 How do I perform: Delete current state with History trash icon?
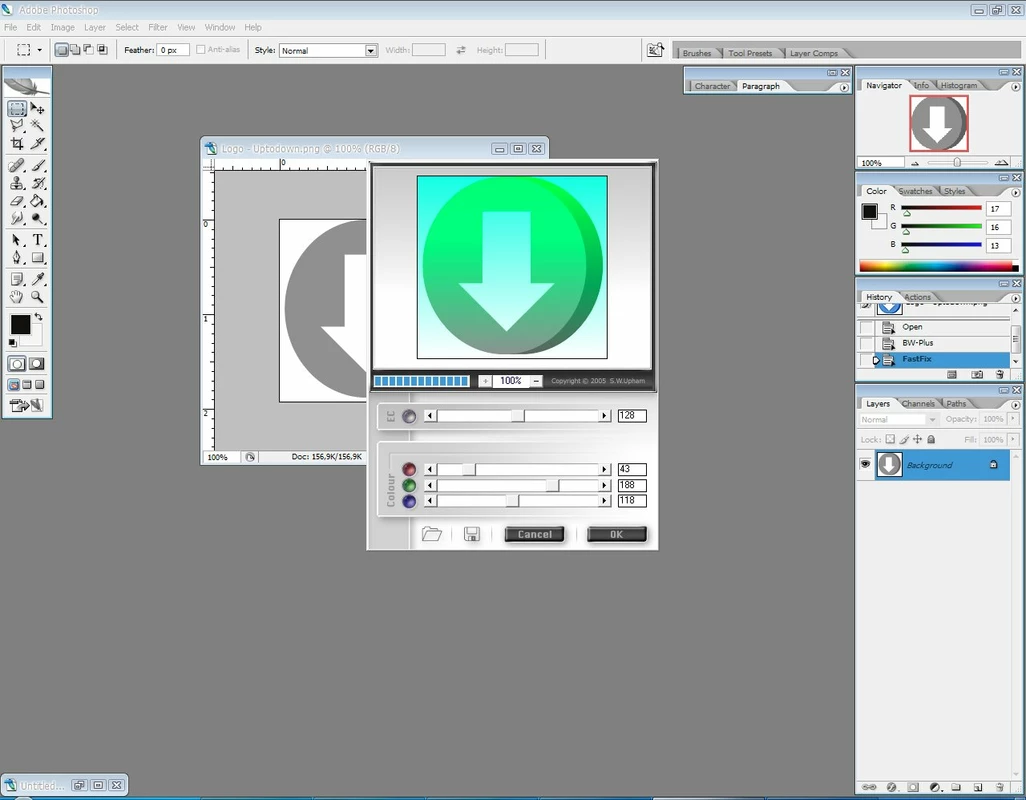click(1000, 374)
